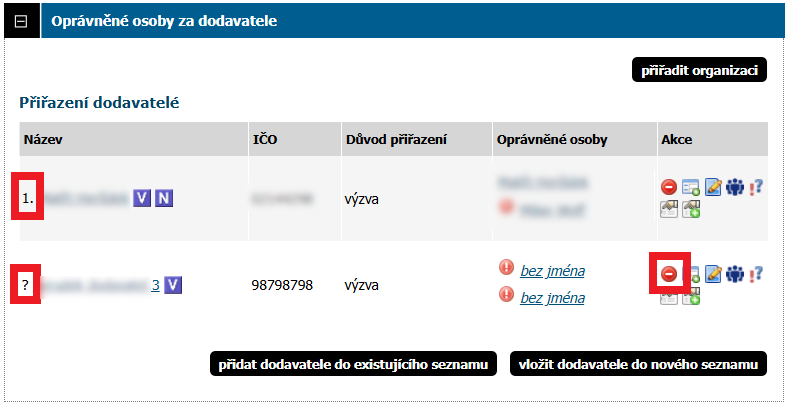
Task: Remove the first supplier via red minus icon
Action: pyautogui.click(x=668, y=187)
